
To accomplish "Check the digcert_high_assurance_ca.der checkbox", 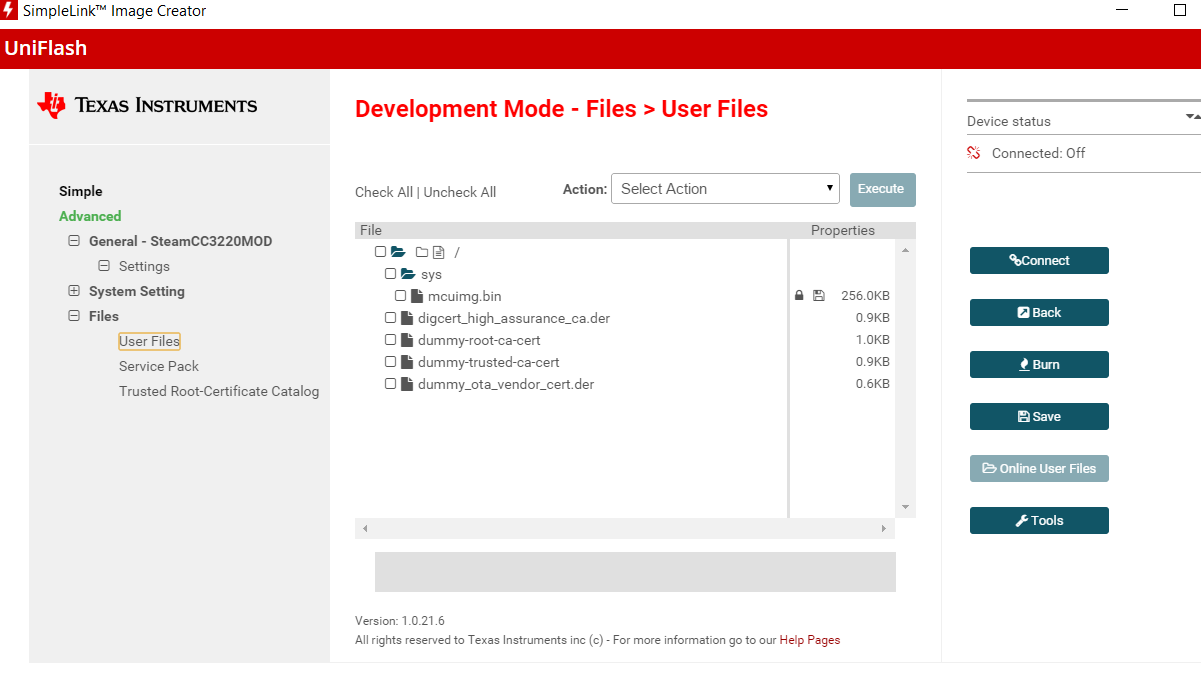I will [x=390, y=318].
